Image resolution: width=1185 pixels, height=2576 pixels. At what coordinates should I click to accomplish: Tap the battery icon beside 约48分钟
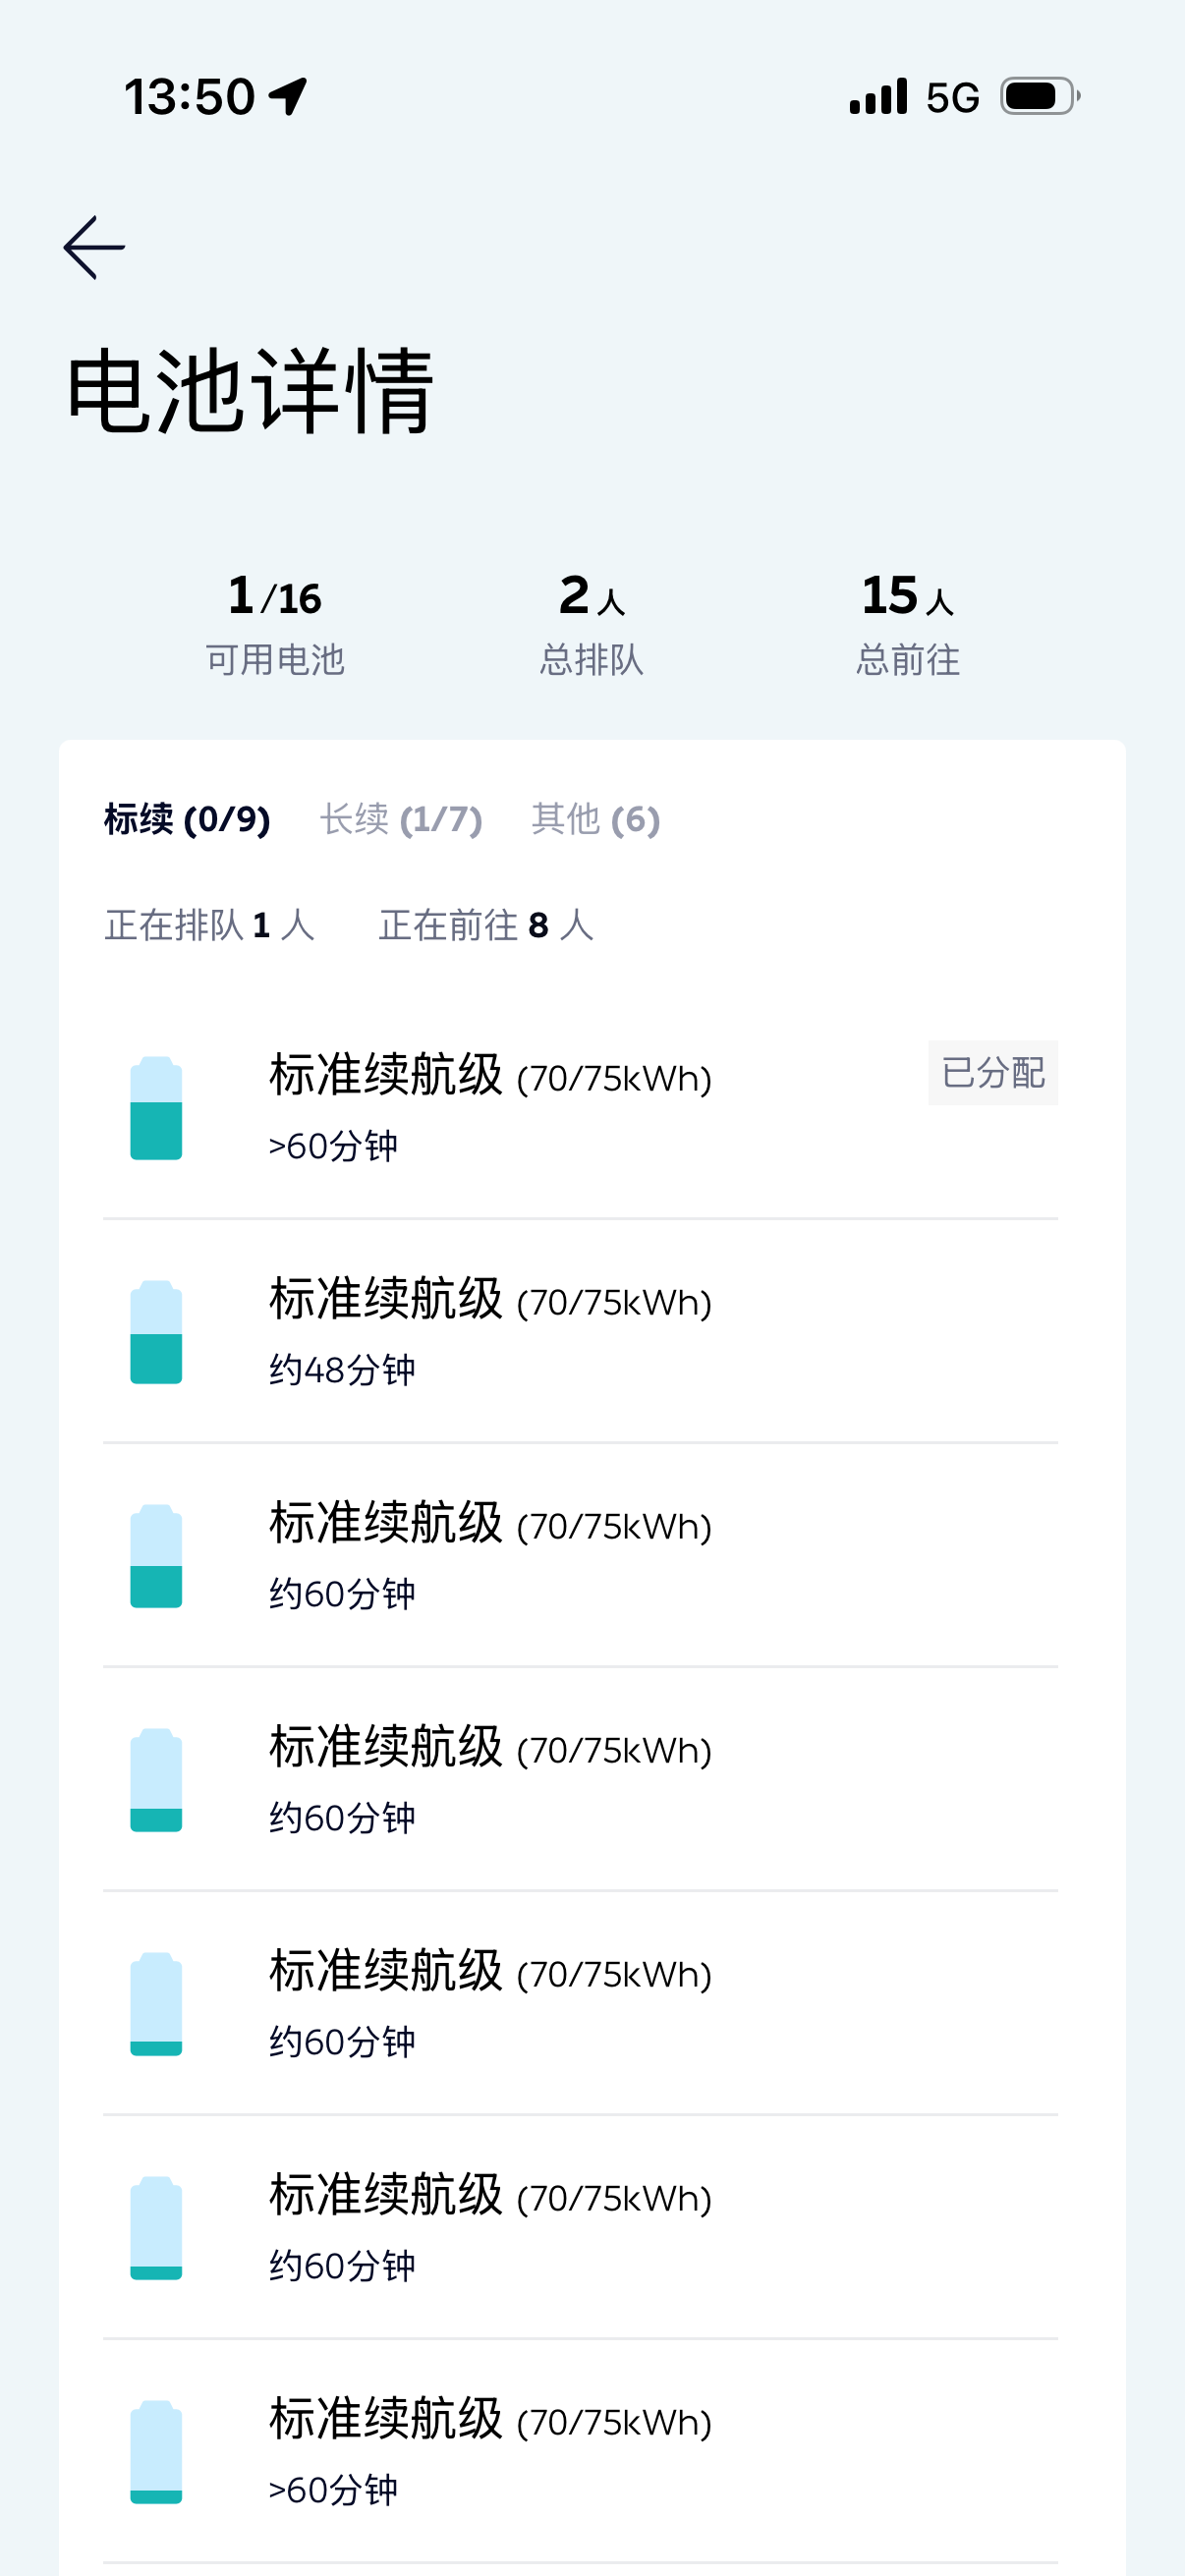(x=156, y=1332)
